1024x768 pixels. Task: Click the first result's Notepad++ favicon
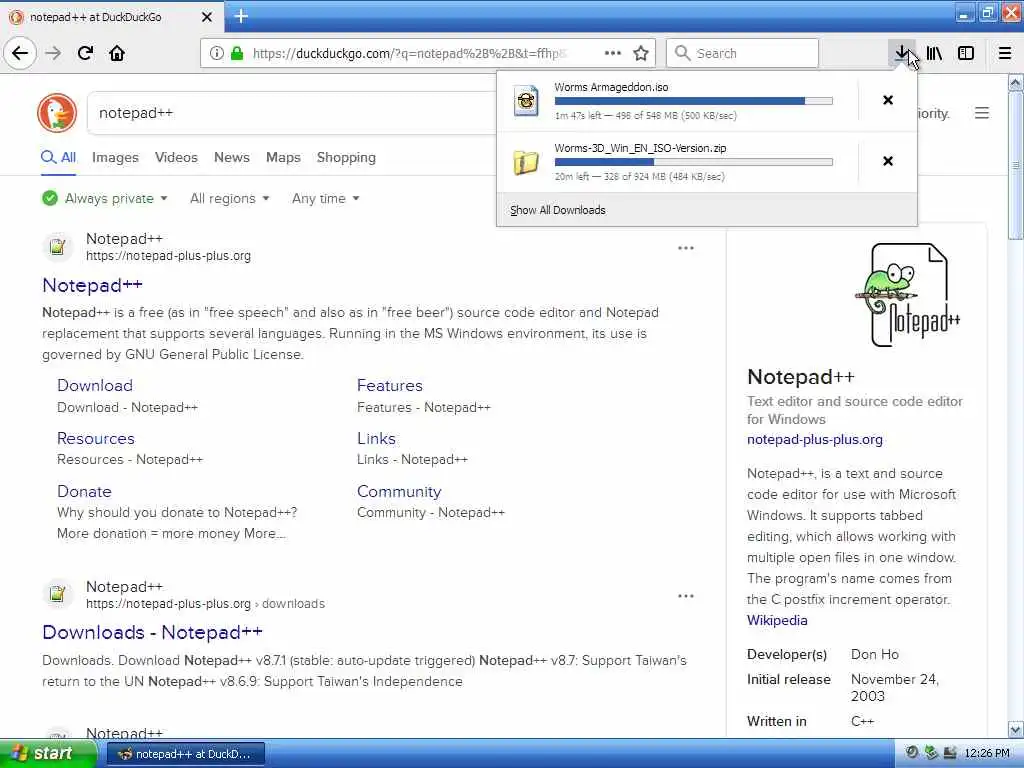[x=57, y=247]
